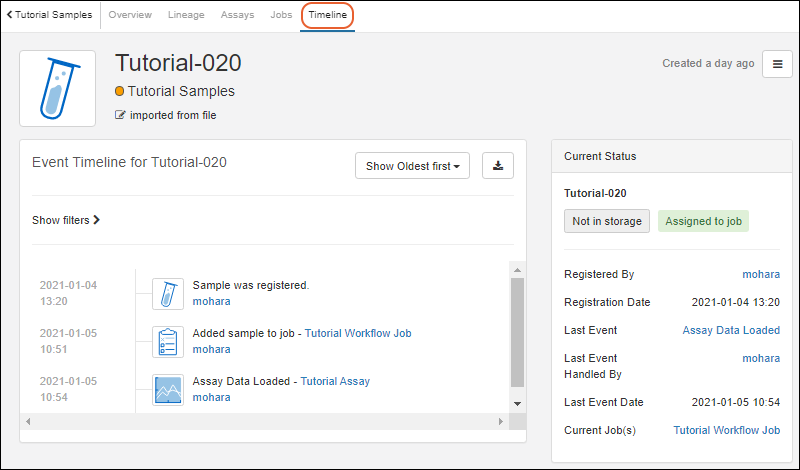Click the download timeline export icon
Image resolution: width=800 pixels, height=470 pixels.
(x=498, y=166)
